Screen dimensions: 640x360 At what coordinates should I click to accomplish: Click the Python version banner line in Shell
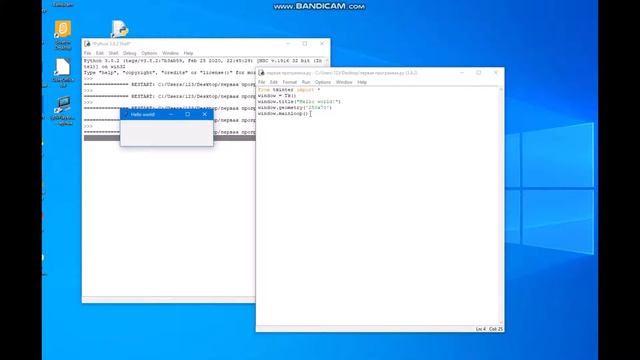pyautogui.click(x=203, y=61)
